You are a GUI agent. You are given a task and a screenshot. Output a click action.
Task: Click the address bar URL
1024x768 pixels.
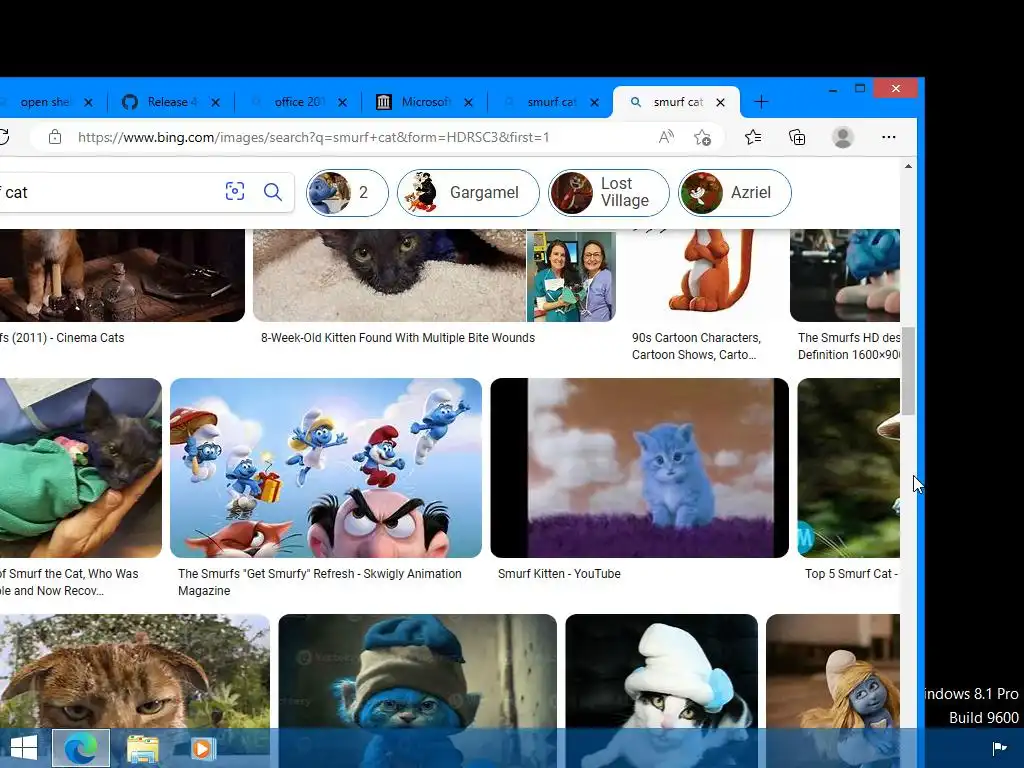click(x=313, y=137)
